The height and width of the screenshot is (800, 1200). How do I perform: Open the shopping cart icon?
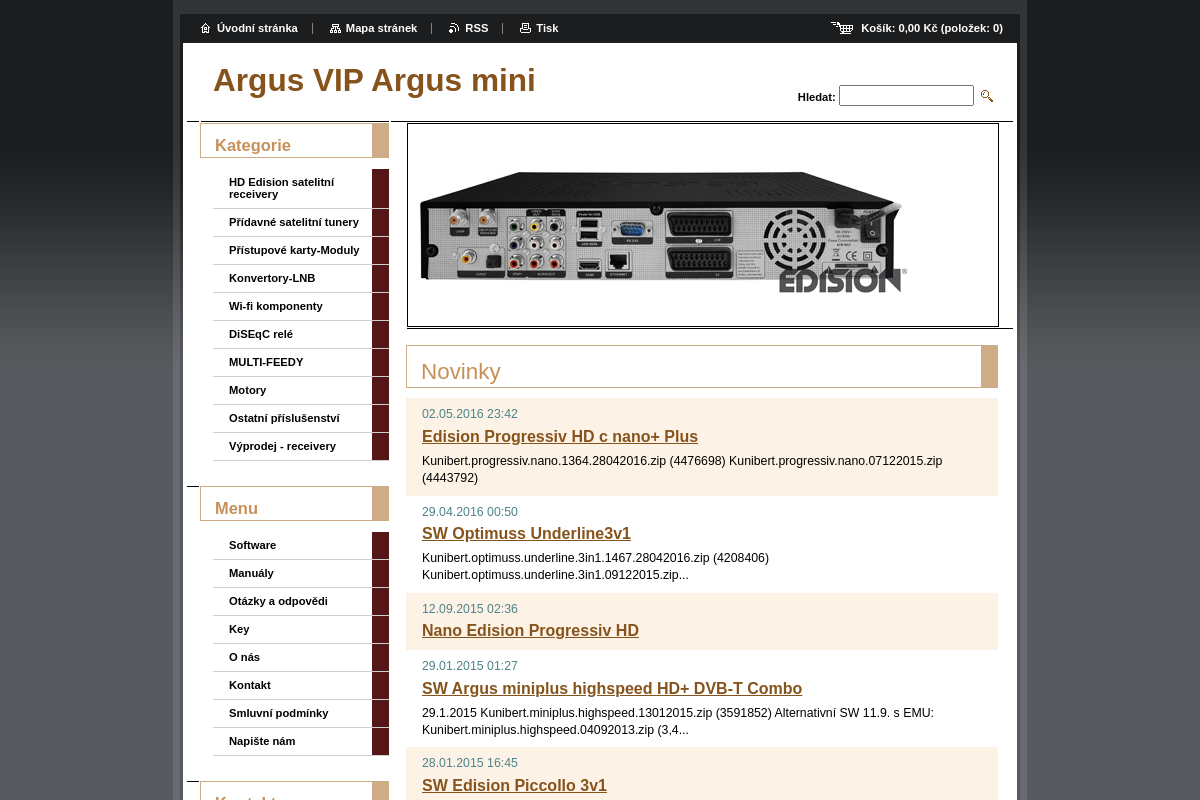tap(842, 28)
